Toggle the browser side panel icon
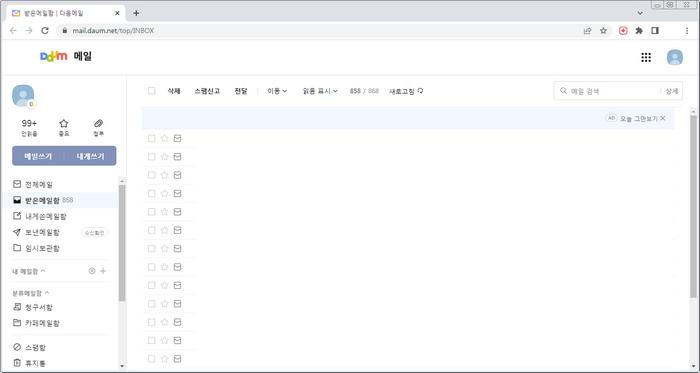This screenshot has height=373, width=700. tap(655, 31)
